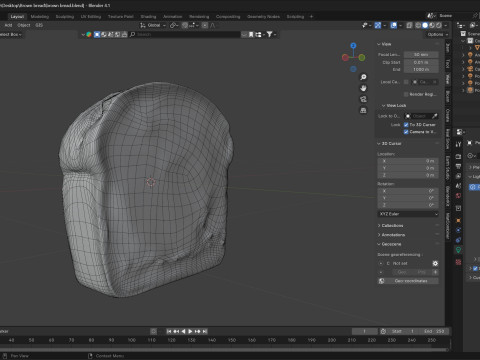Screen dimensions: 480x360
Task: Open the Select Box tool dropdown
Action: point(11,34)
